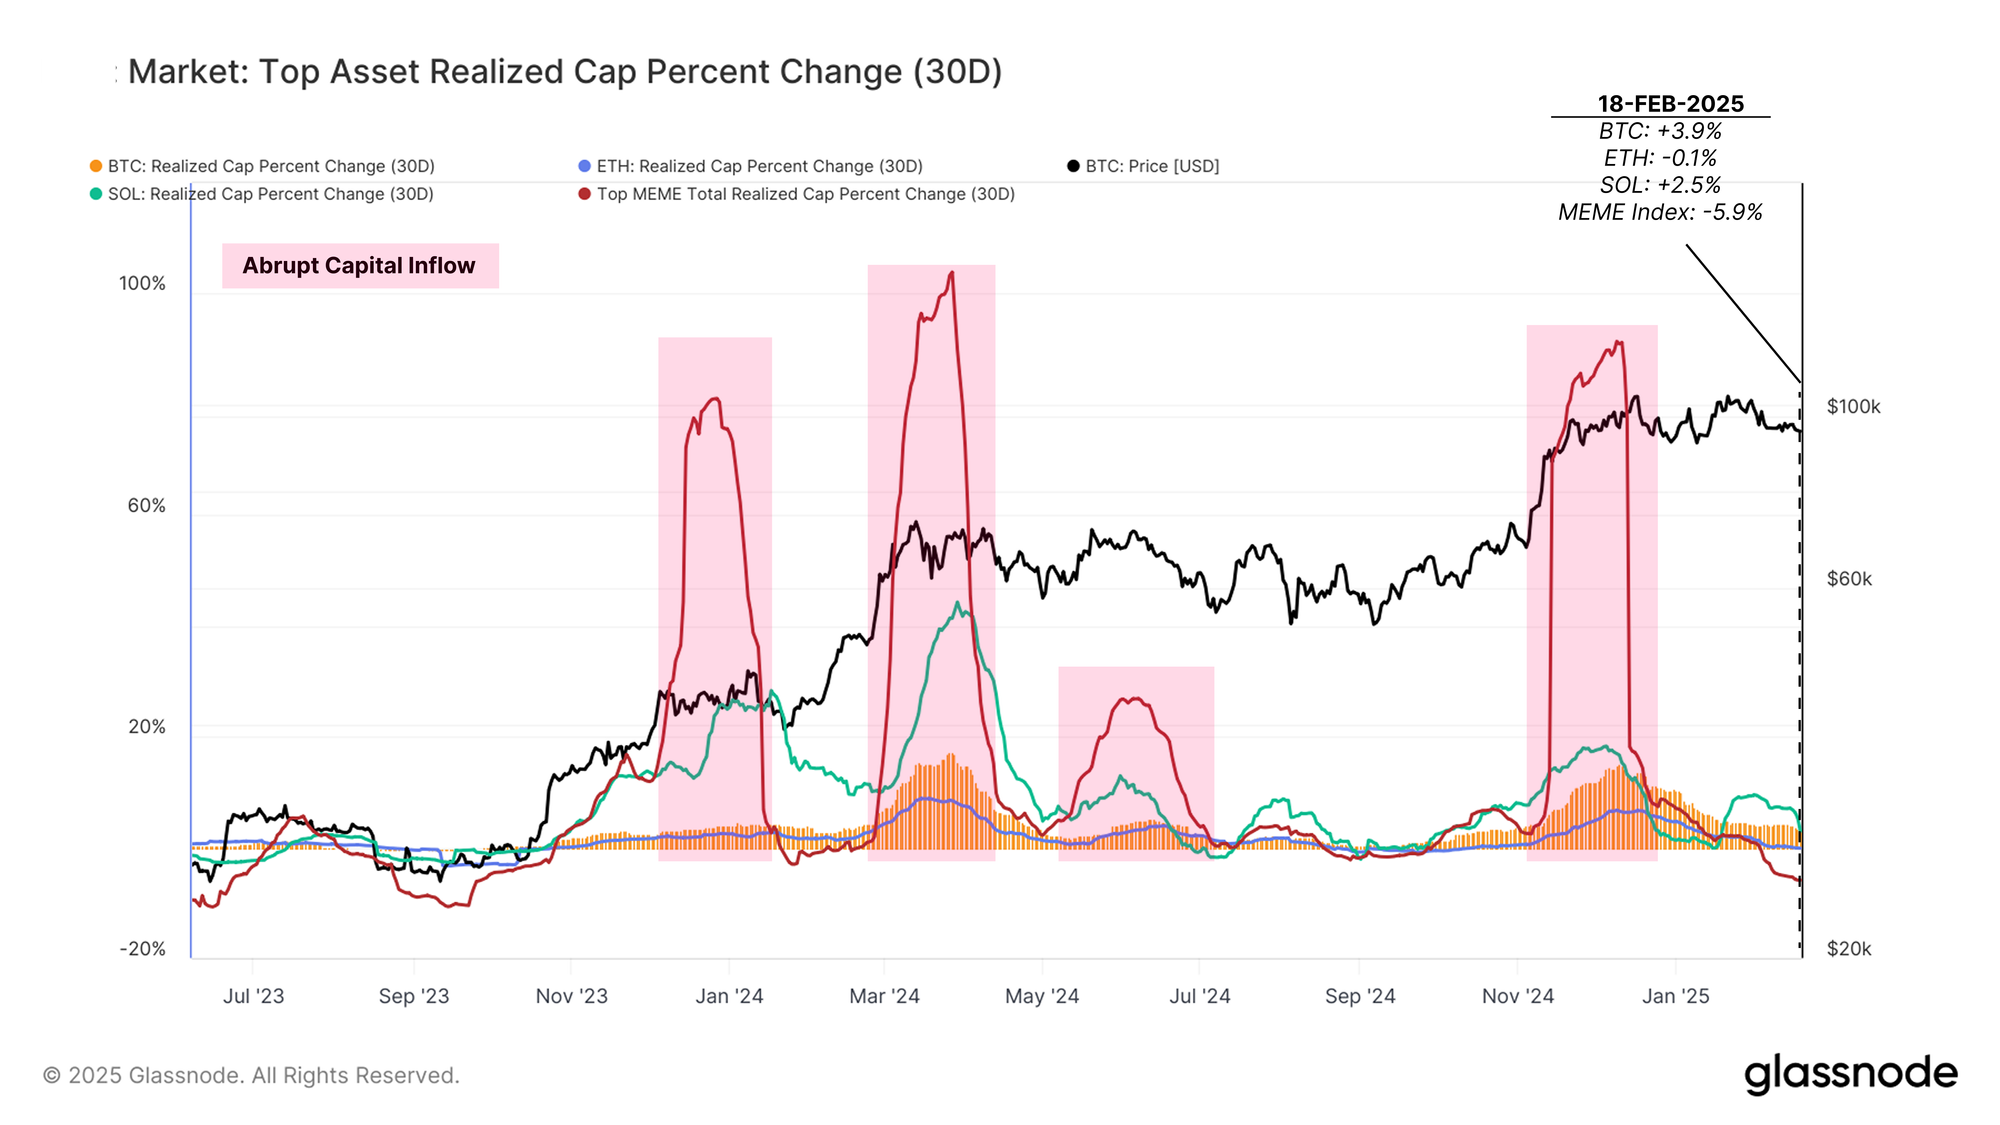Screen dimensions: 2000x1125
Task: Select the 18-FEB-2025 annotation header
Action: [x=1670, y=104]
